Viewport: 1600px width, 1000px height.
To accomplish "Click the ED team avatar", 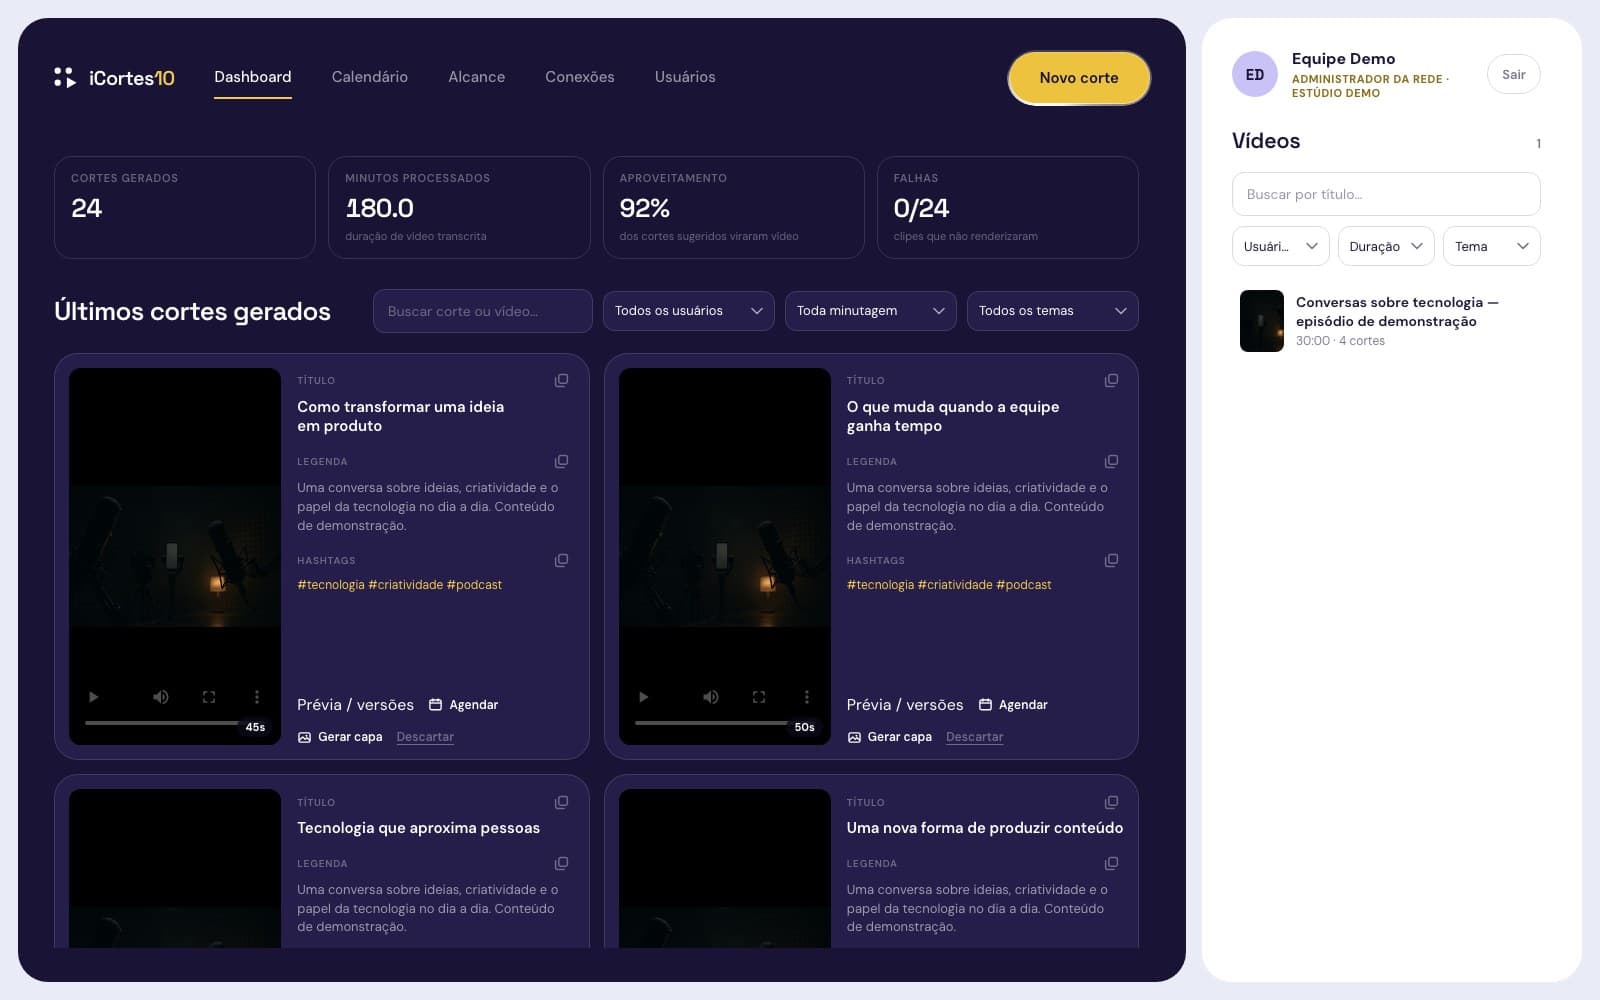I will point(1255,74).
